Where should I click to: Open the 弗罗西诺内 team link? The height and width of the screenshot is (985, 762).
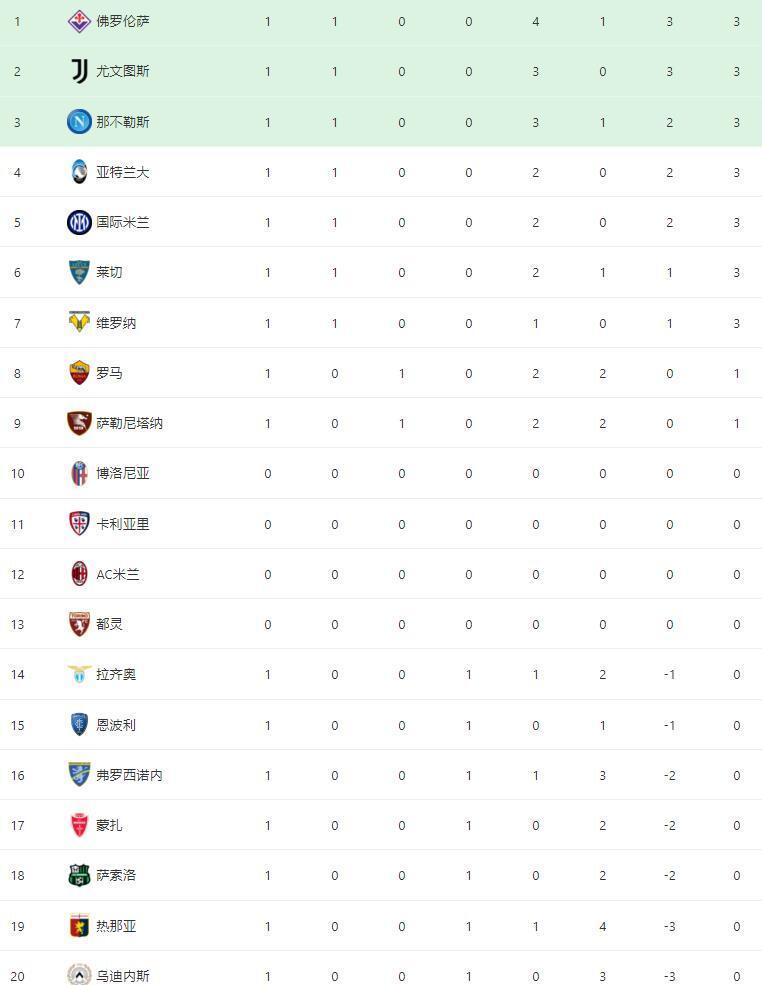tap(129, 775)
